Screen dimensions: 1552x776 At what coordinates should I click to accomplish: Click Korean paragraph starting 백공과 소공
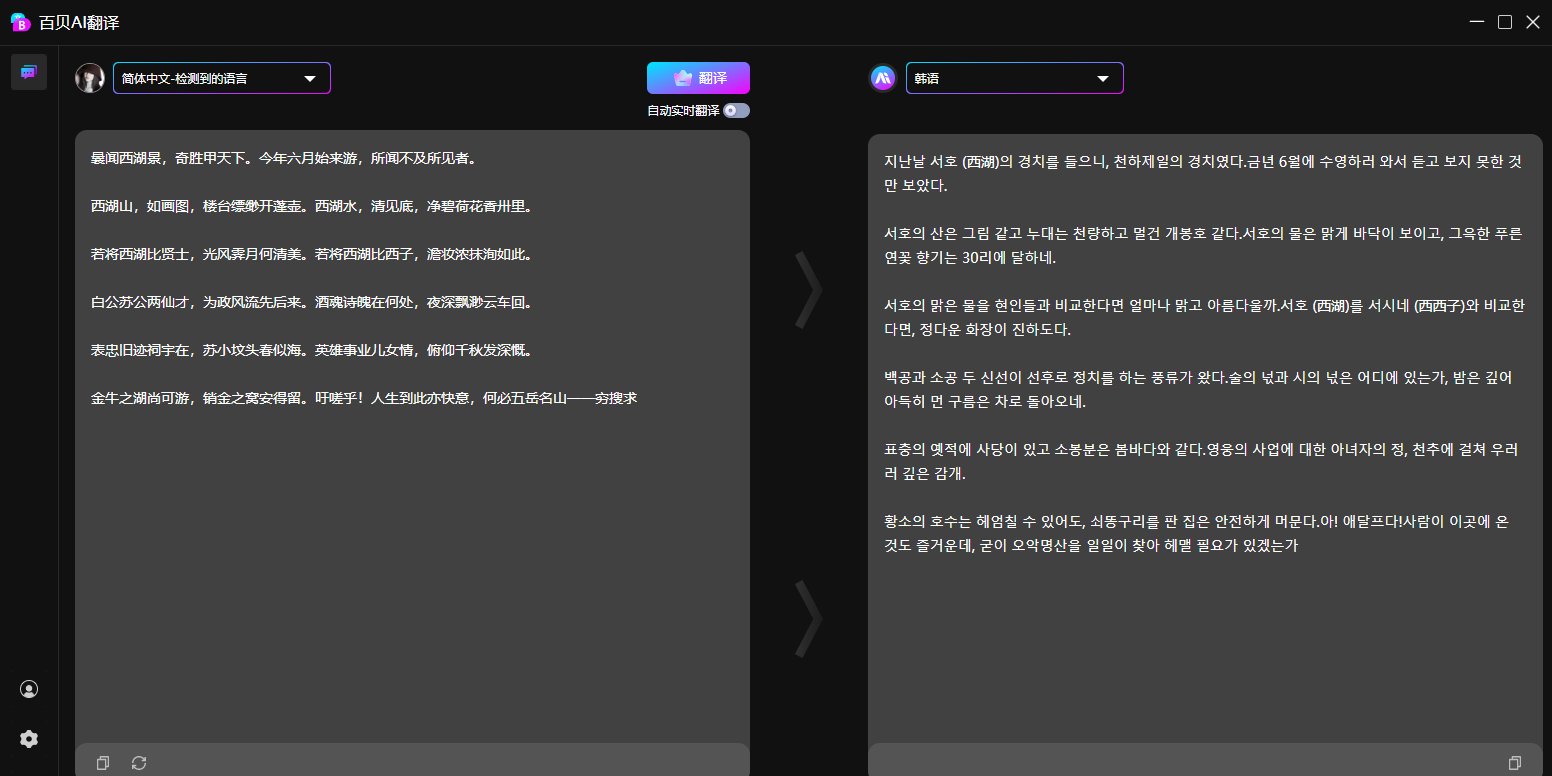(1198, 390)
